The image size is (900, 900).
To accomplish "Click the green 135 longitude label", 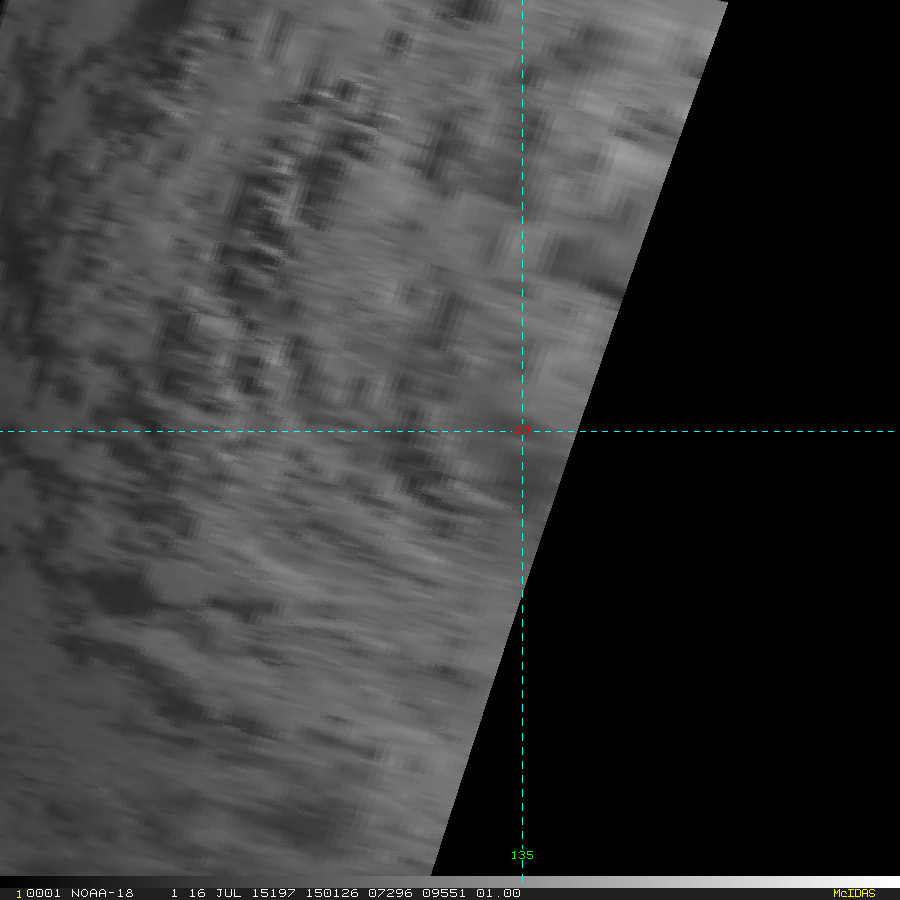I will coord(522,855).
